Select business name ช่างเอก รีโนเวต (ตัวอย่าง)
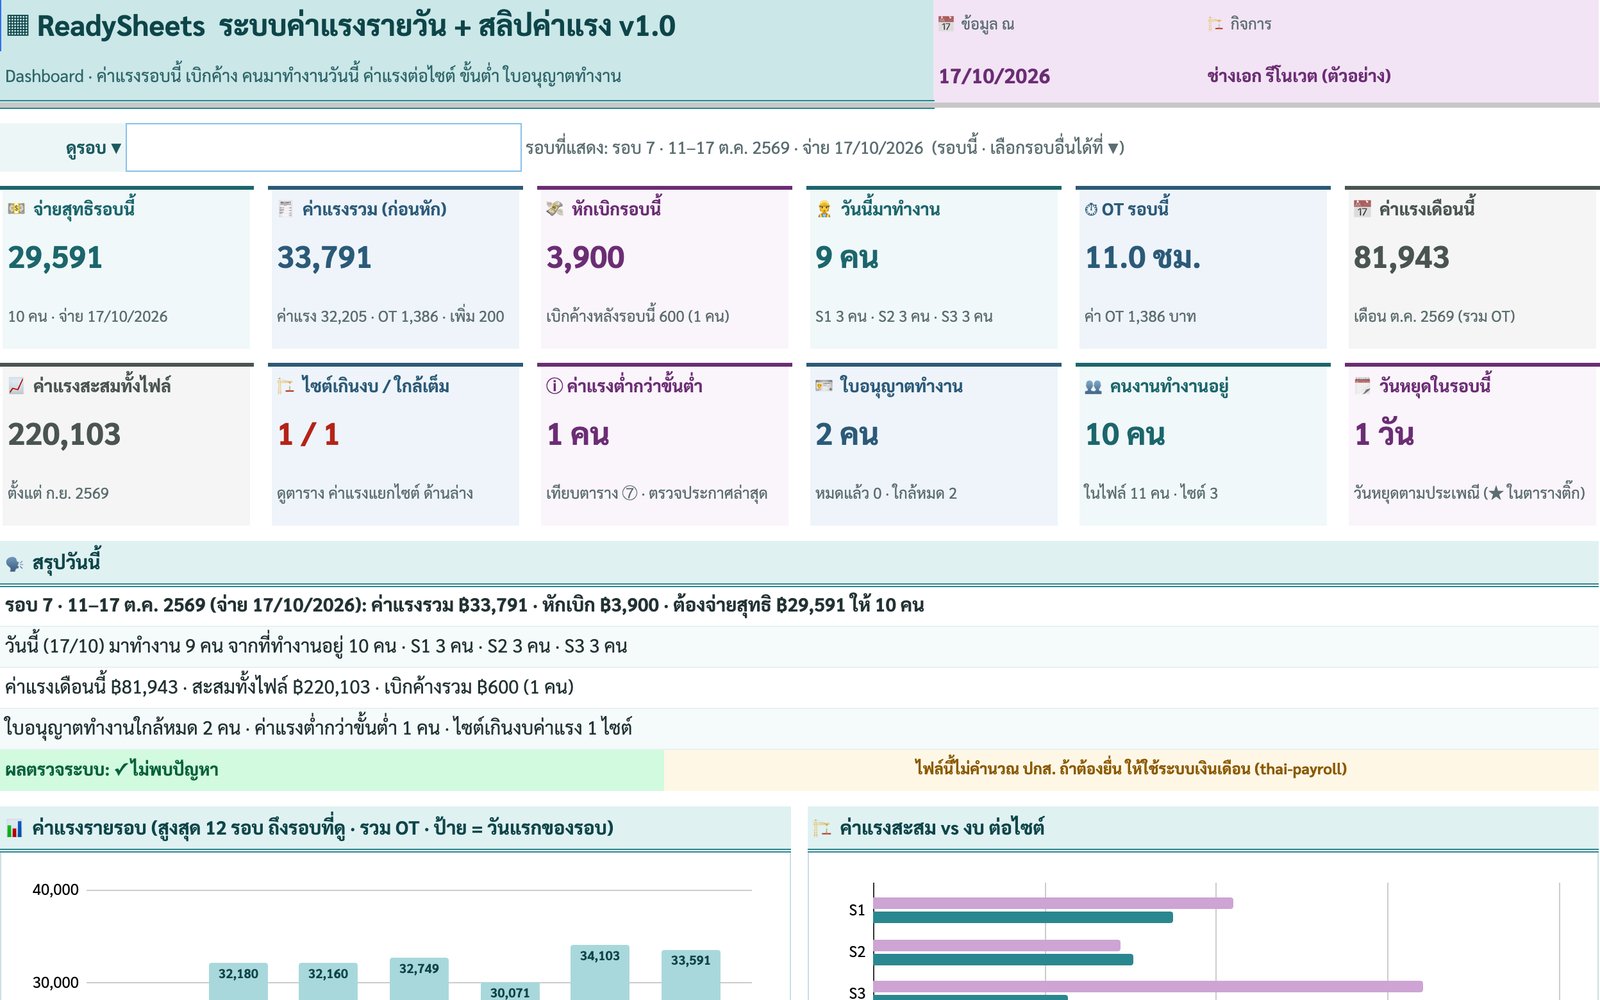This screenshot has height=1000, width=1600. click(x=1298, y=76)
